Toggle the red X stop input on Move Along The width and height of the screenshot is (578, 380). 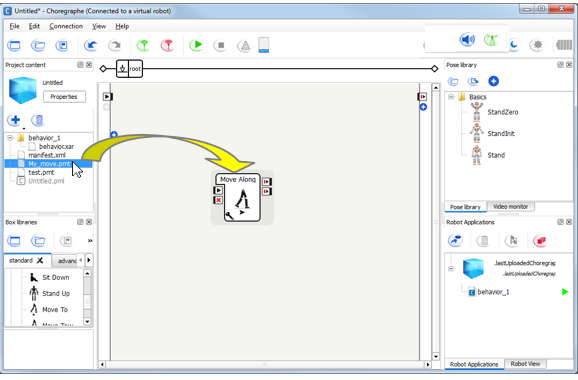pyautogui.click(x=218, y=200)
